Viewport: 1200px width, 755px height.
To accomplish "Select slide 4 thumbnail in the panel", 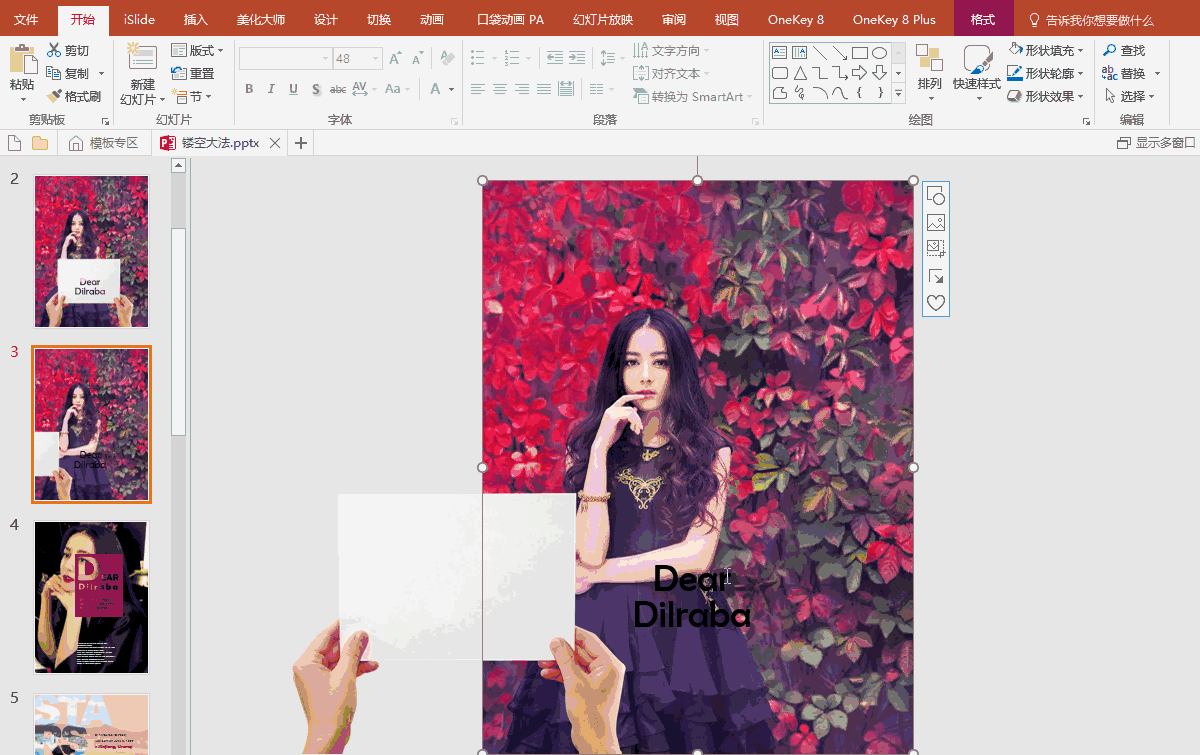I will 91,597.
